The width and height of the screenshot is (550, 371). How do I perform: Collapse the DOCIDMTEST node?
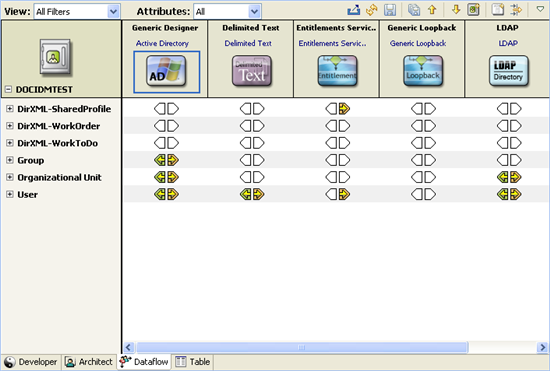(x=8, y=90)
